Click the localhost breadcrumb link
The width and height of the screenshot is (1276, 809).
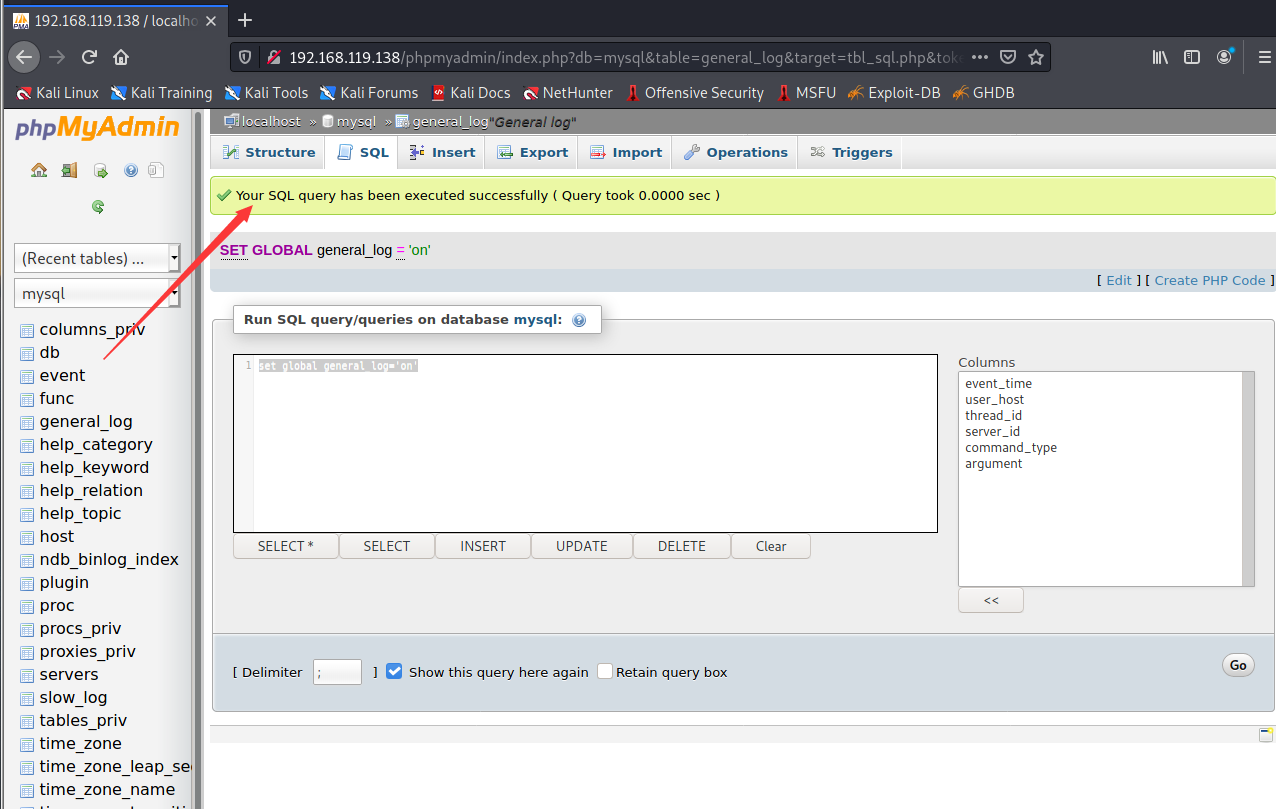[272, 121]
